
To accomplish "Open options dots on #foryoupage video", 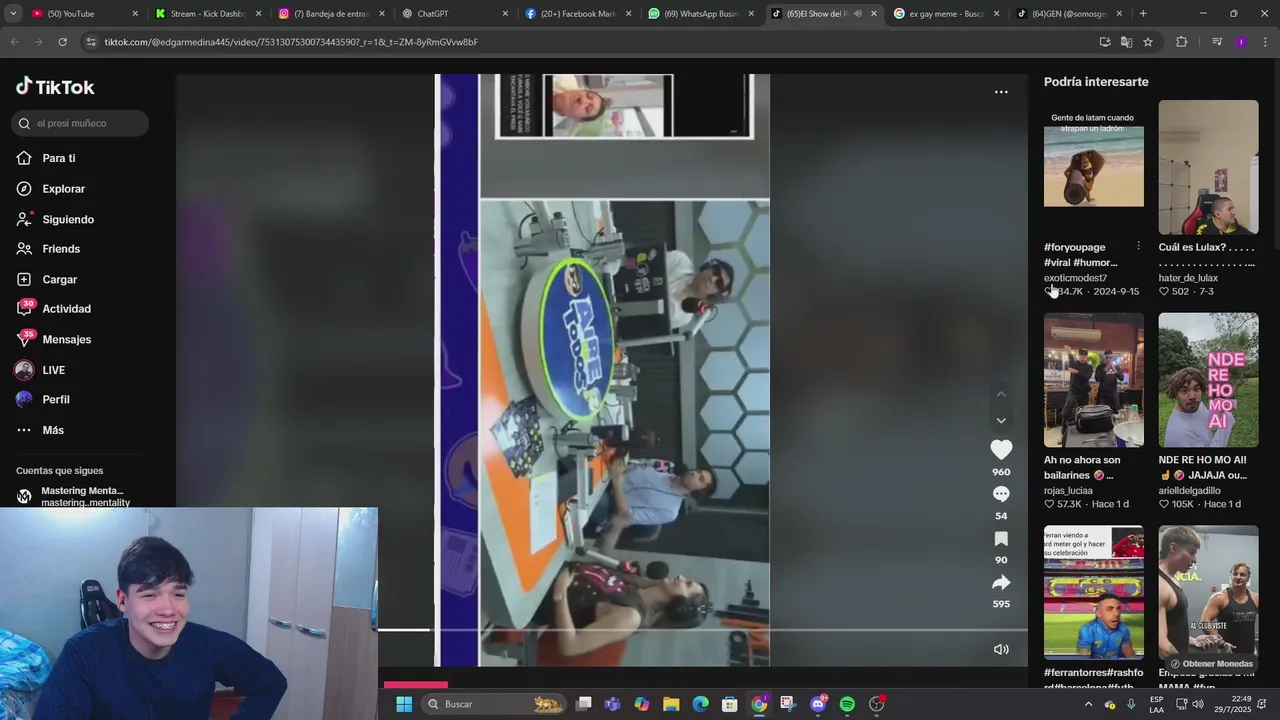I will click(x=1138, y=246).
